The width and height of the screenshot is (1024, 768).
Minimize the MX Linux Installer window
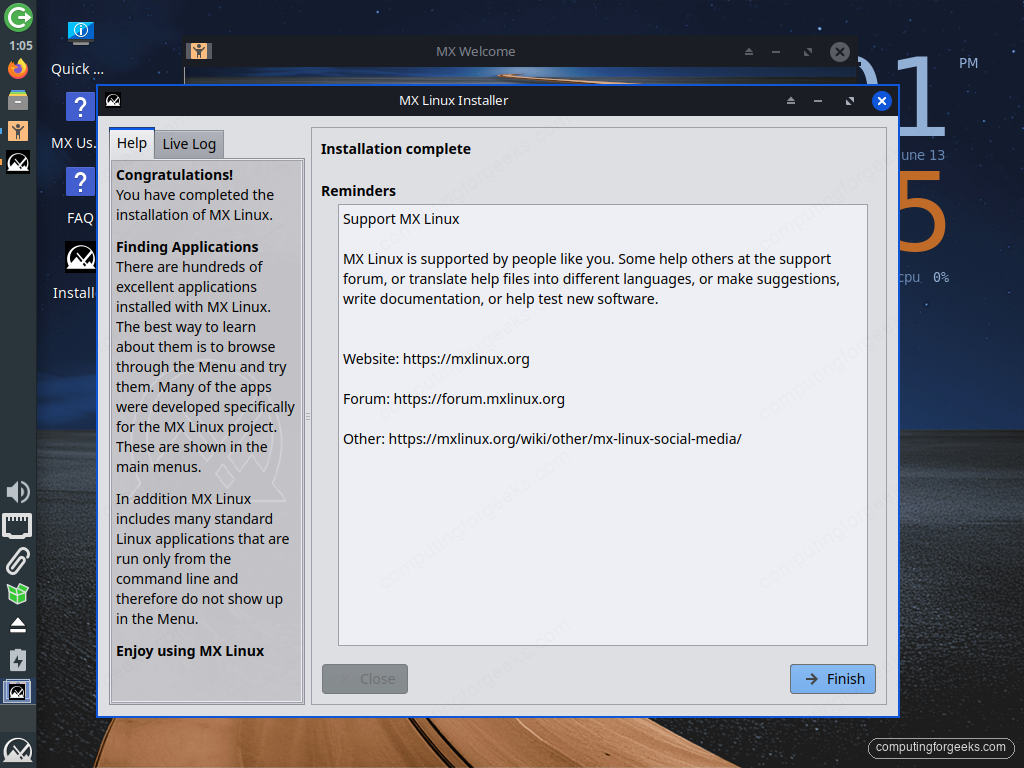(x=818, y=101)
